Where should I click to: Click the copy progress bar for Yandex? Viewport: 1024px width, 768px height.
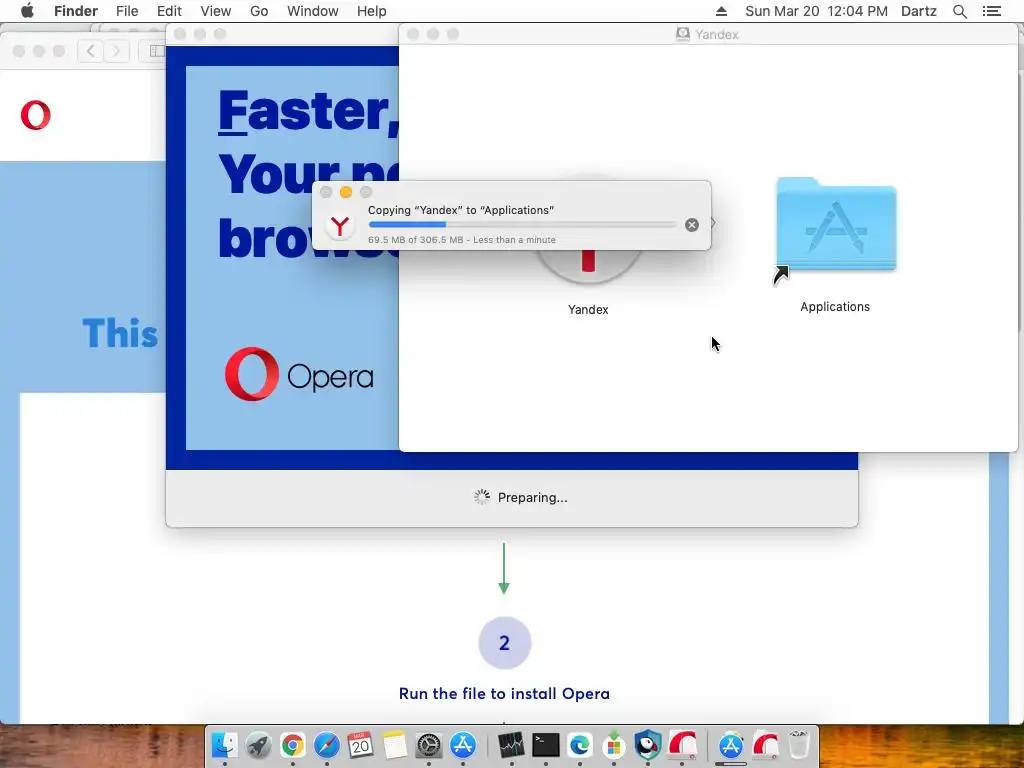pyautogui.click(x=522, y=225)
